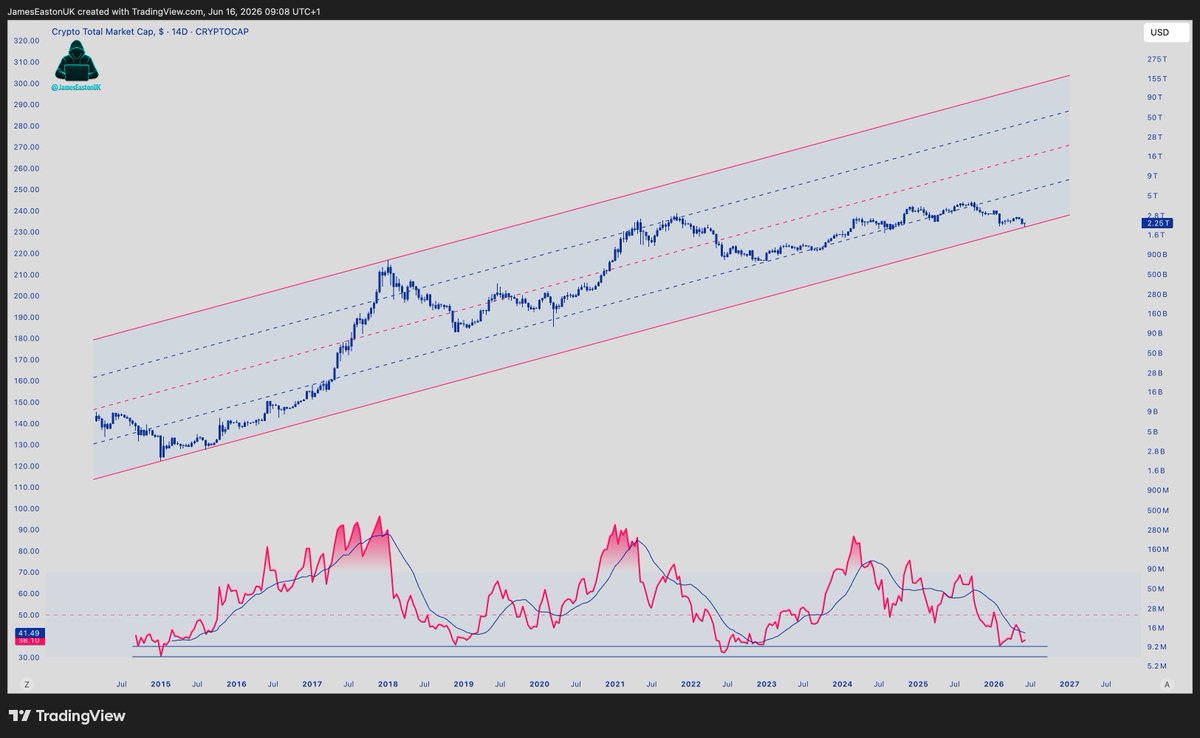Click the 2018 label on time axis
This screenshot has height=738, width=1200.
pyautogui.click(x=388, y=684)
